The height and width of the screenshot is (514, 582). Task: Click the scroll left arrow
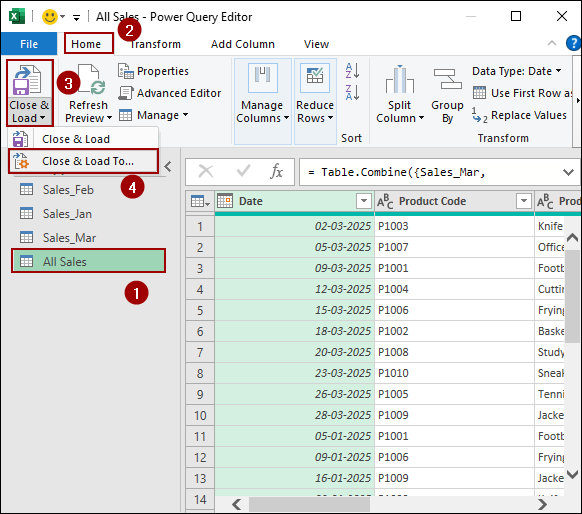click(x=236, y=504)
